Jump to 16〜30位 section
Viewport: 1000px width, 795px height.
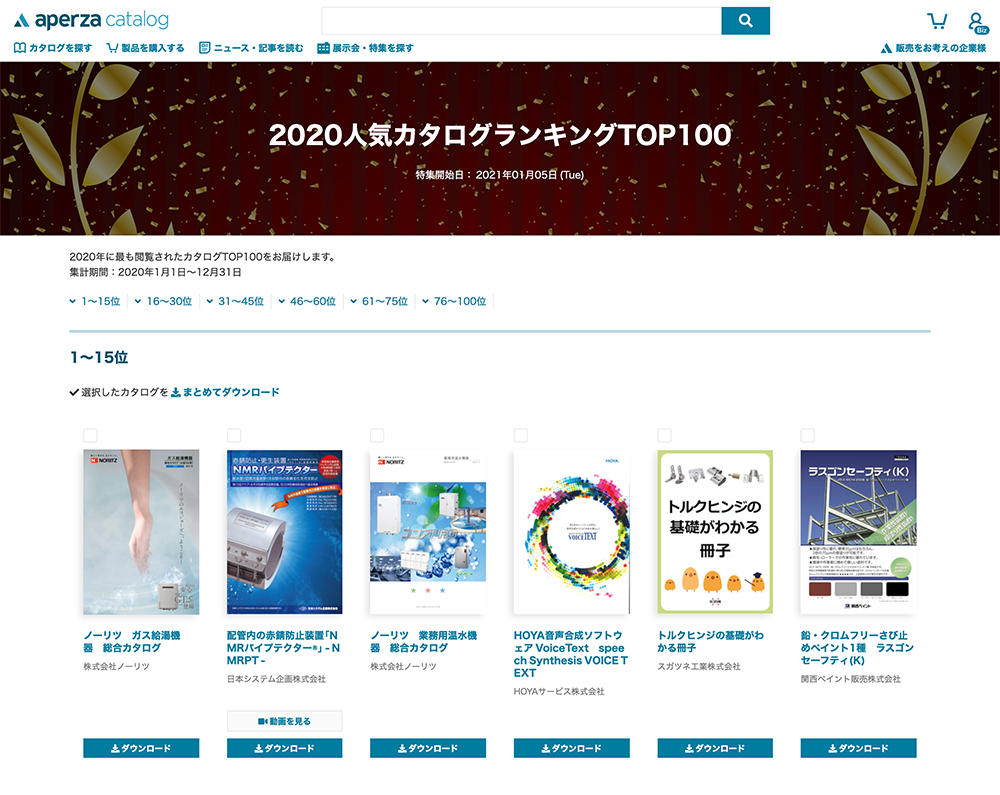click(163, 301)
